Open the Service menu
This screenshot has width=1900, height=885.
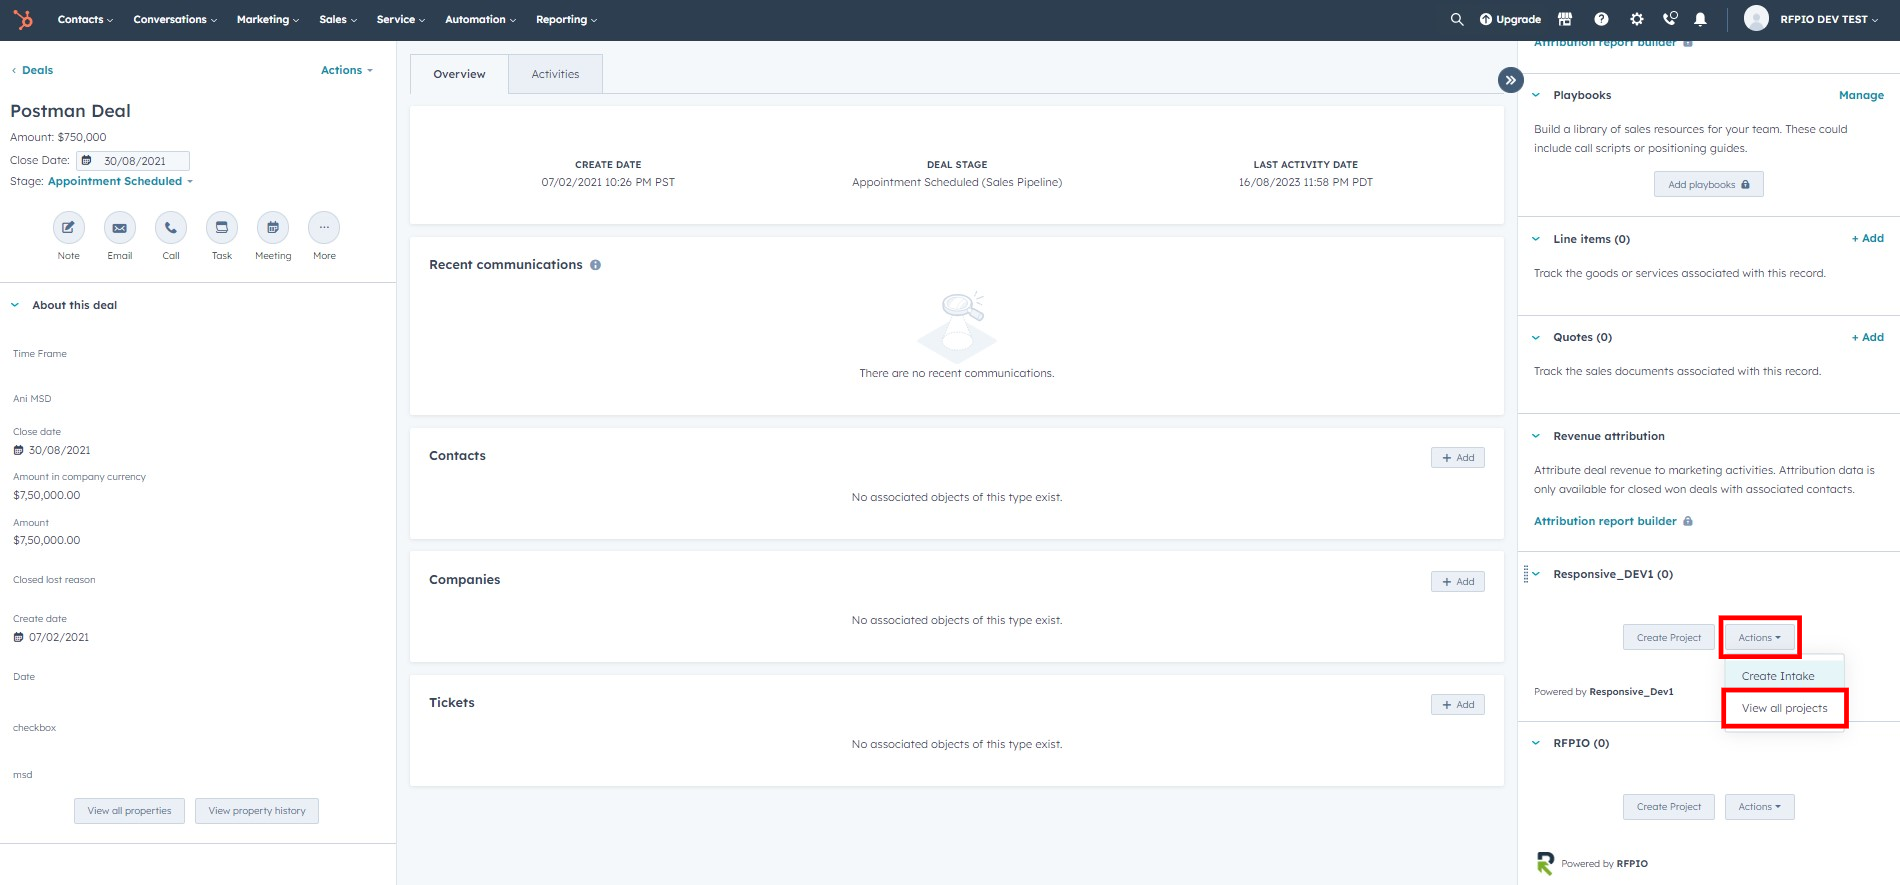tap(401, 19)
